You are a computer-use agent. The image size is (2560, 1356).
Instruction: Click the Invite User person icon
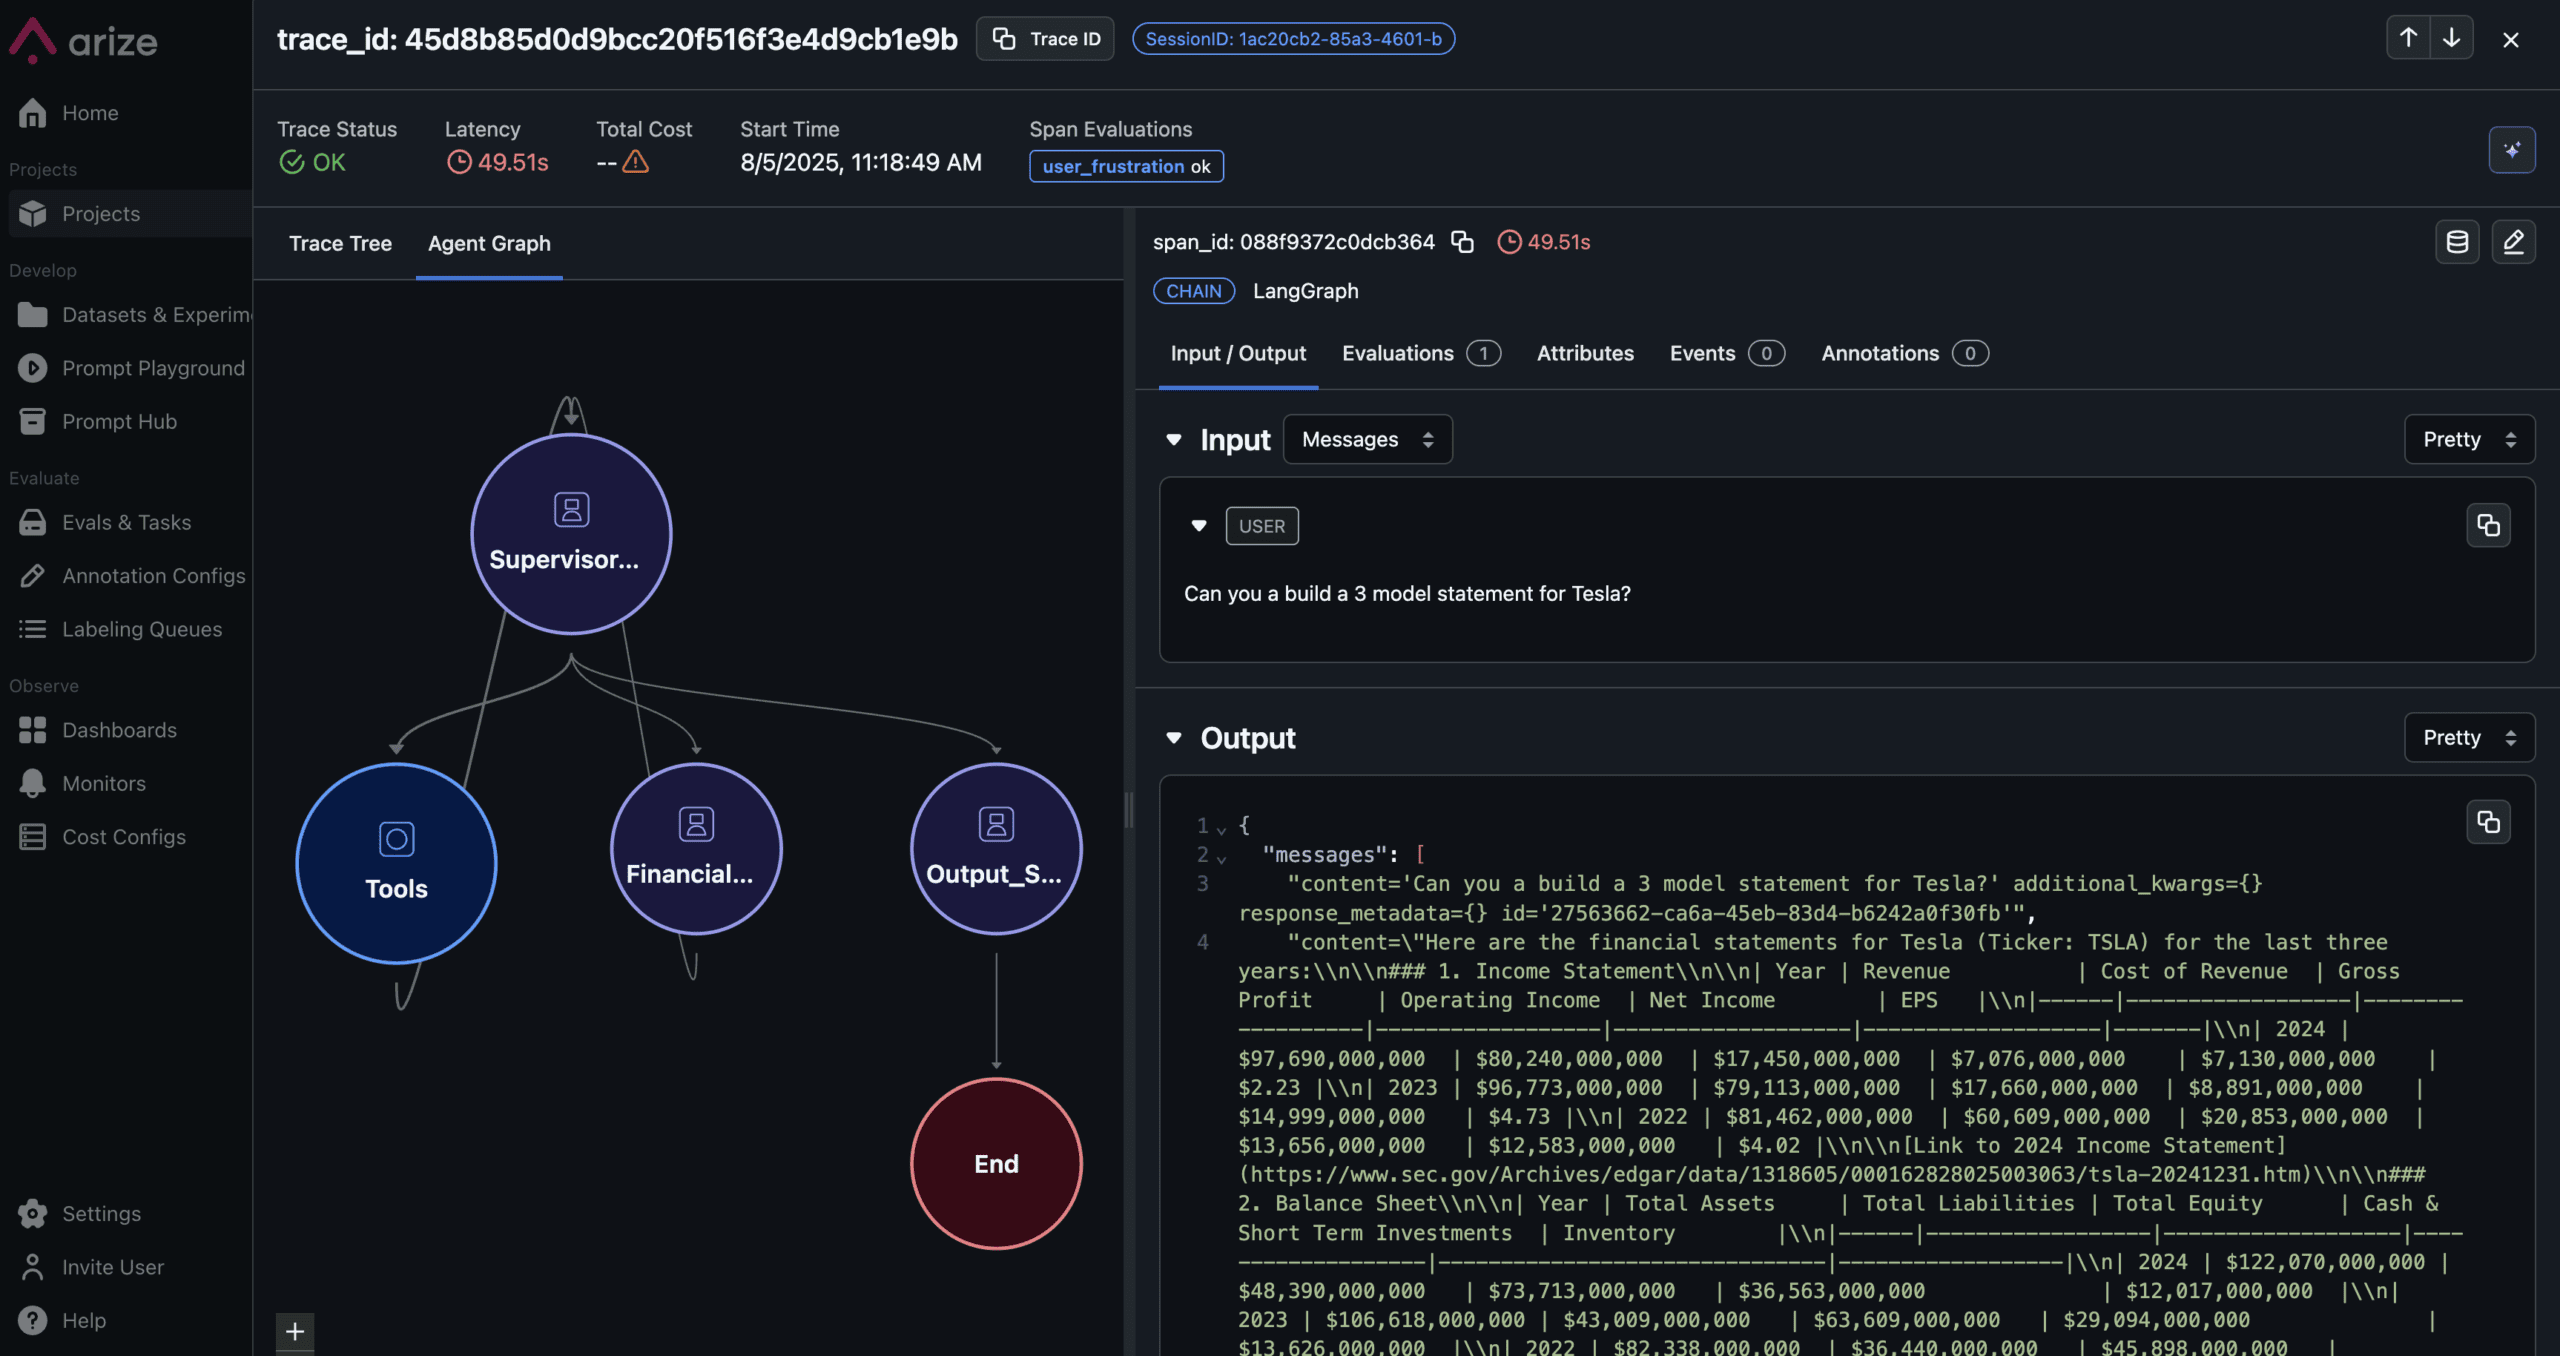click(x=32, y=1267)
